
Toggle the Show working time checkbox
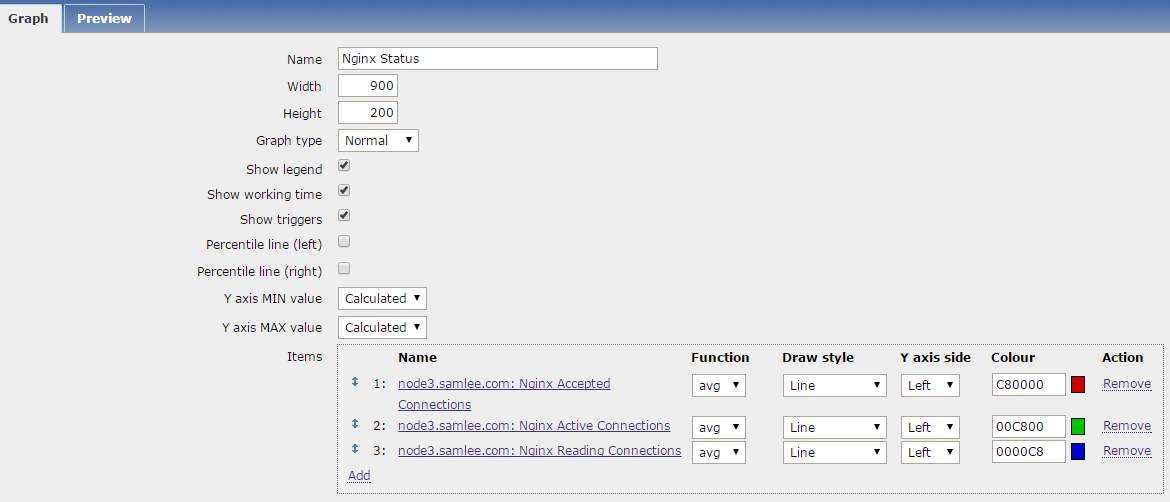344,190
